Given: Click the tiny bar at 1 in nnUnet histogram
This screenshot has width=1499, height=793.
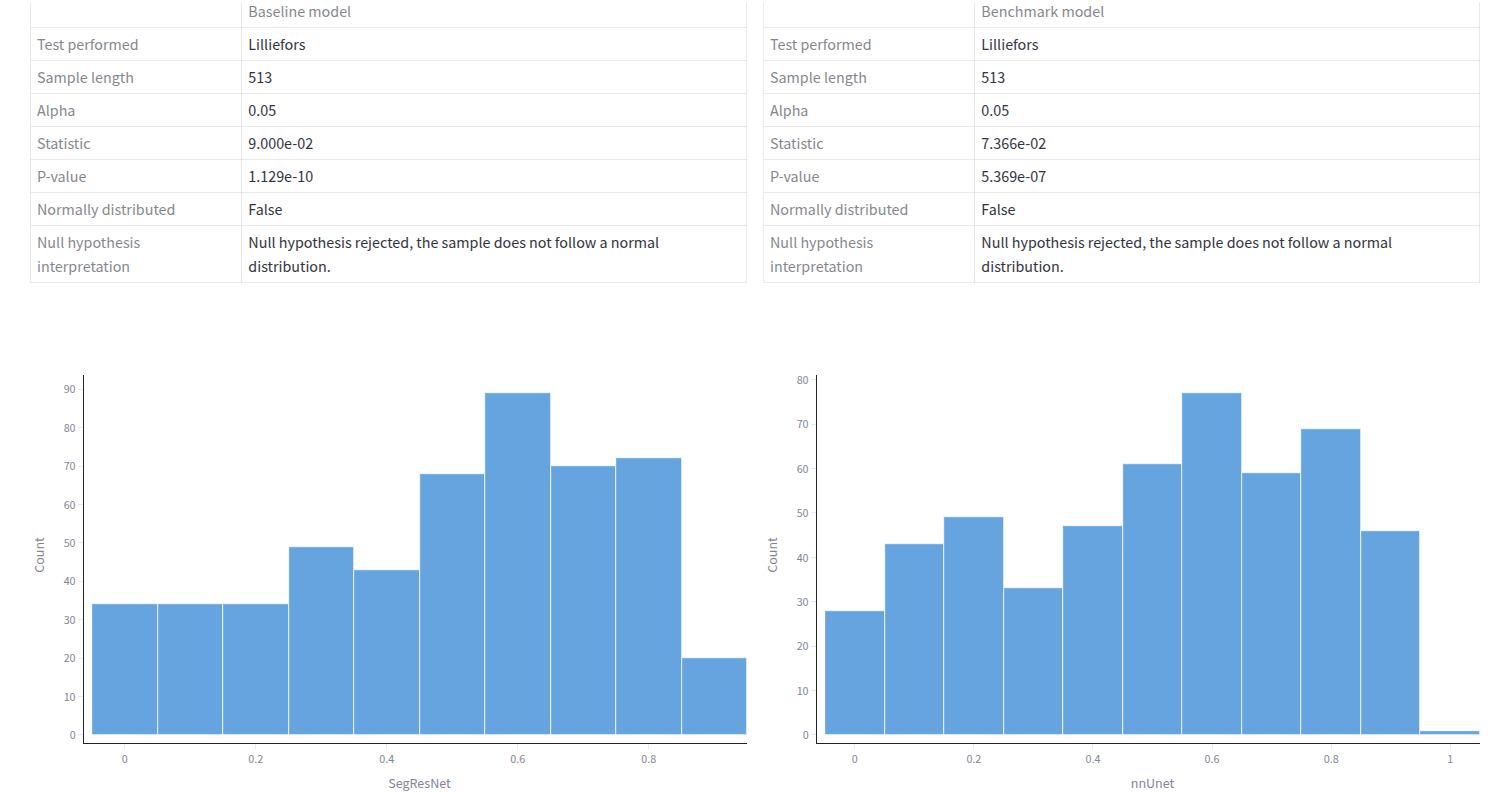Looking at the screenshot, I should pos(1449,732).
